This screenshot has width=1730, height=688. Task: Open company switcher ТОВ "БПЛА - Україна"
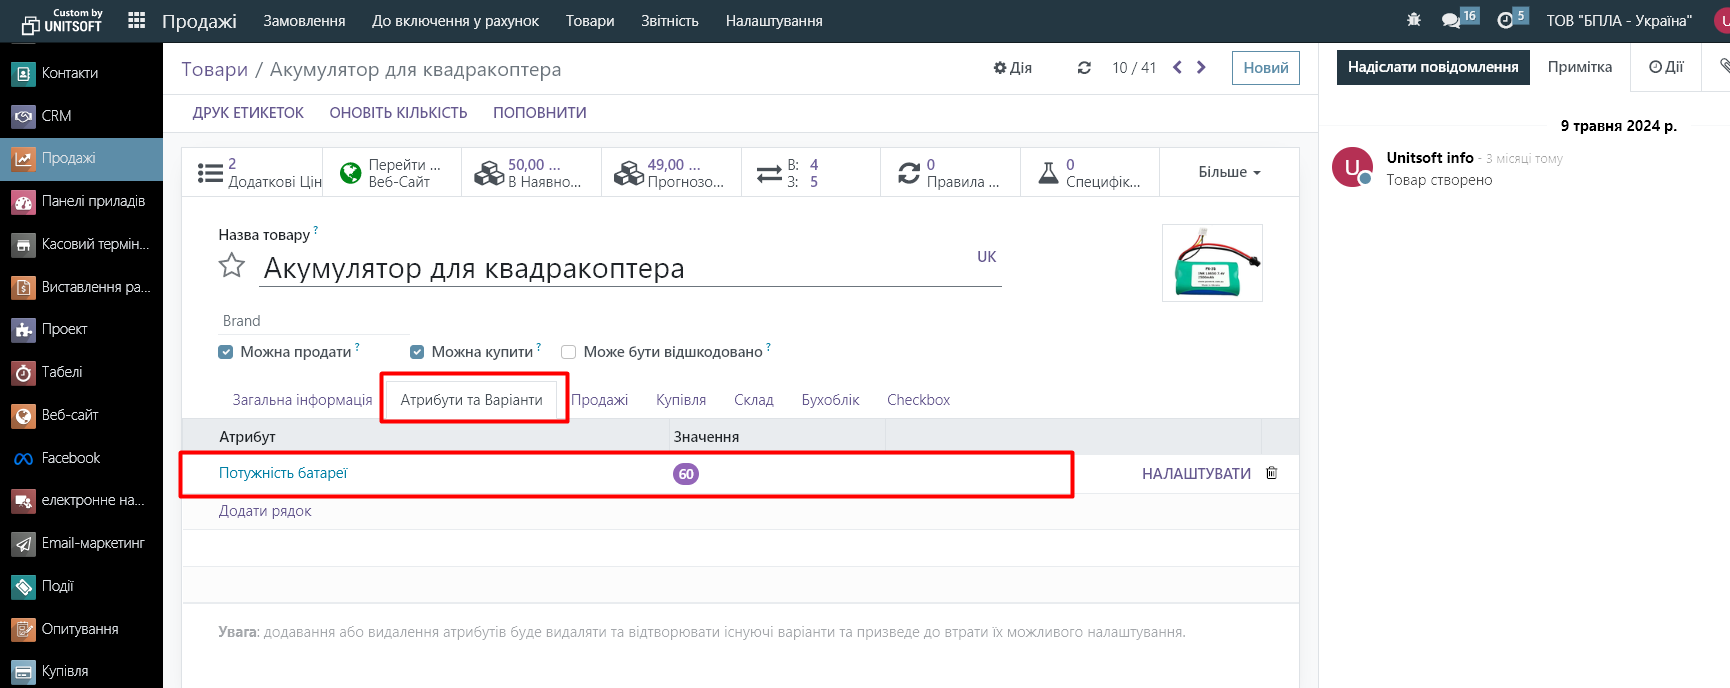(1618, 21)
